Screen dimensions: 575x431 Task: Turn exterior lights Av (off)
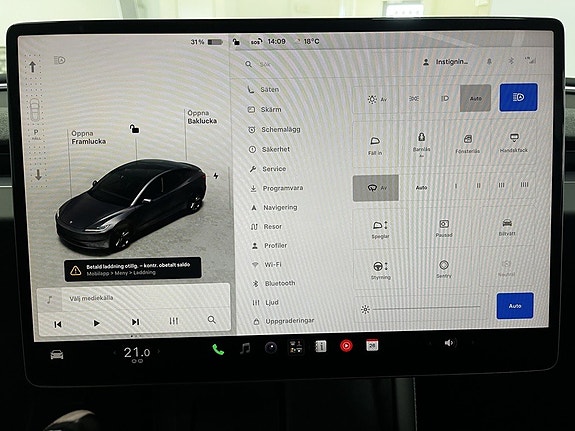coord(377,99)
